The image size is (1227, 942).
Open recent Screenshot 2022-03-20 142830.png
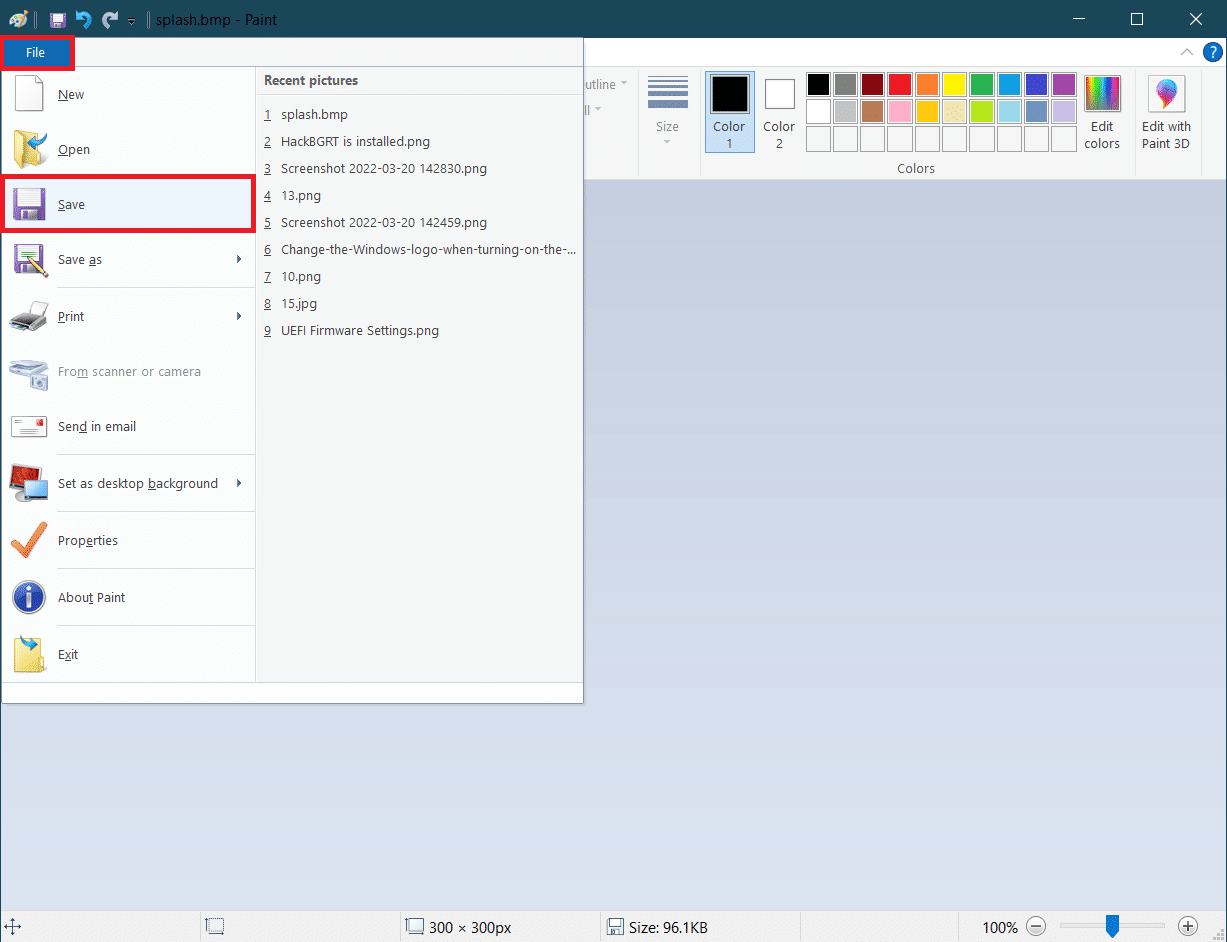coord(420,169)
